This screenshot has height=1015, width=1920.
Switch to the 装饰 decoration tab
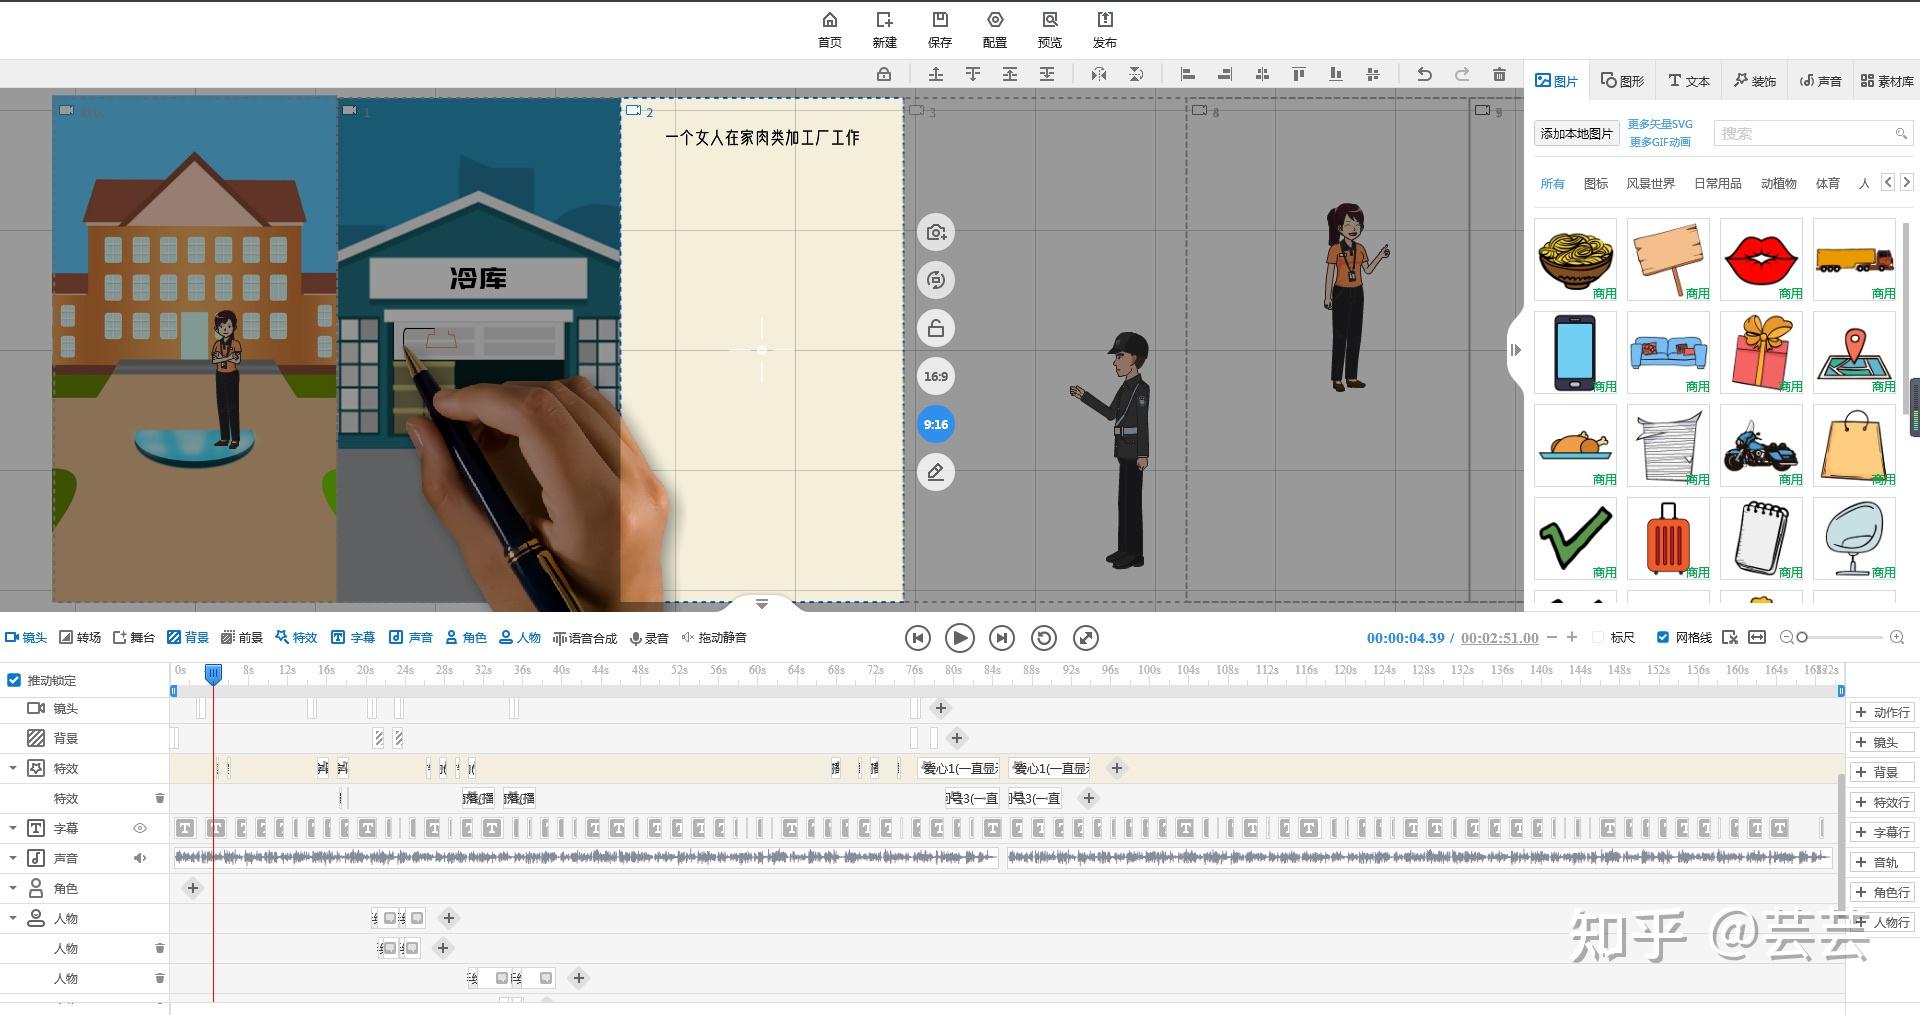(1755, 81)
